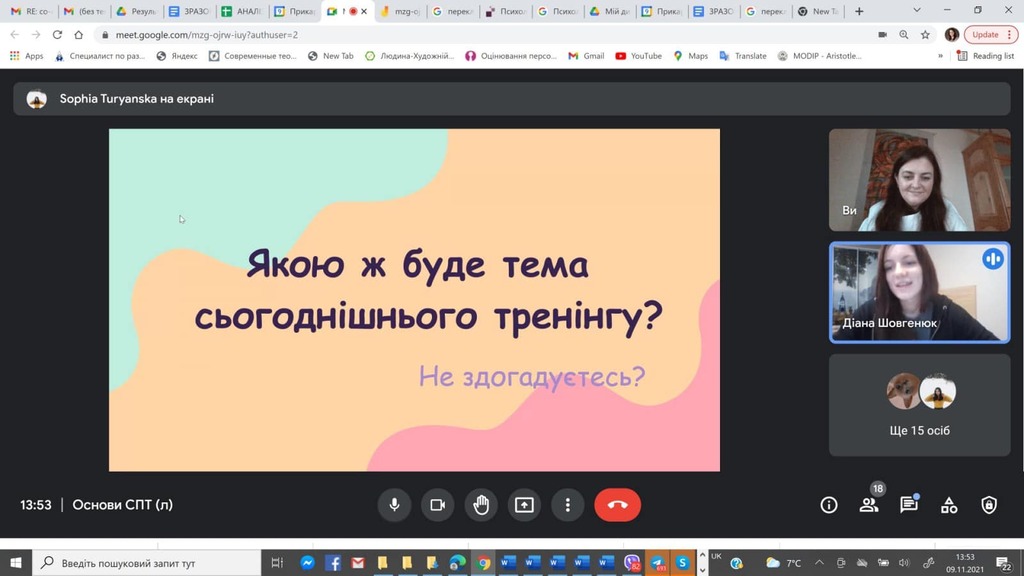Open a new browser tab

tap(859, 11)
